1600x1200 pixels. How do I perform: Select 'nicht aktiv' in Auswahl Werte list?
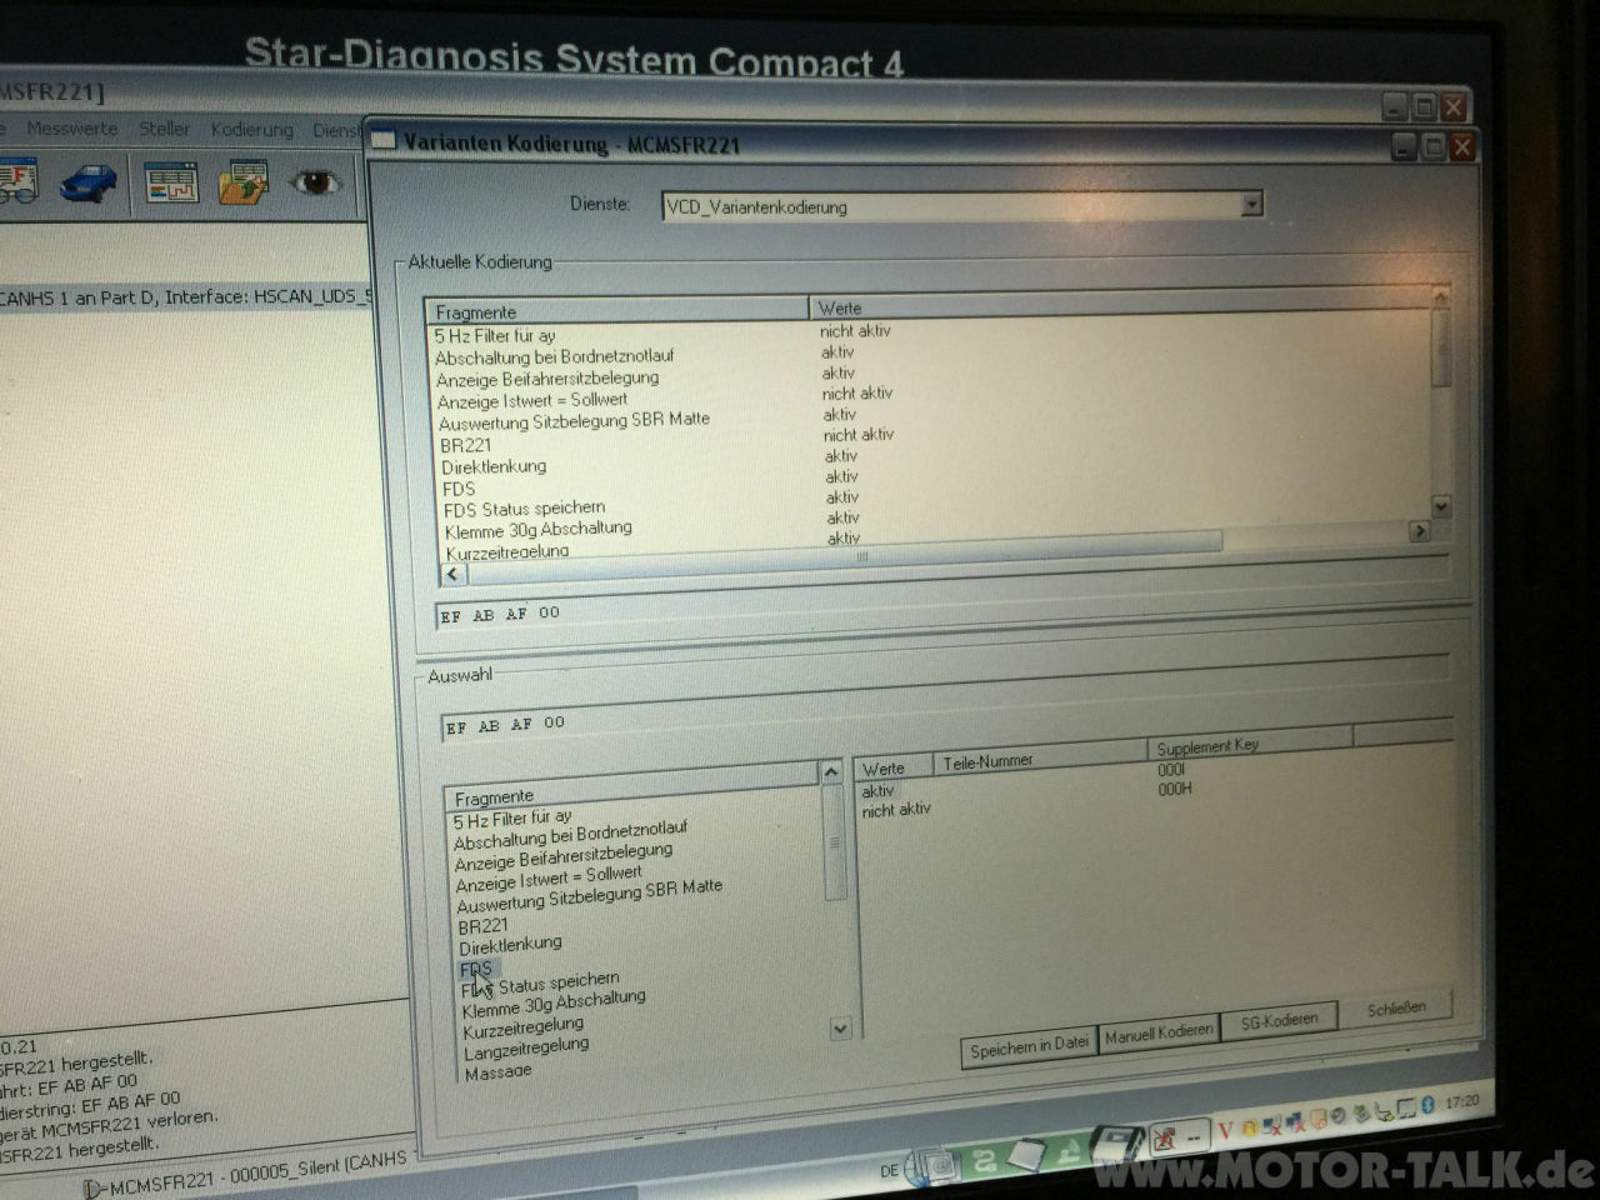click(896, 809)
